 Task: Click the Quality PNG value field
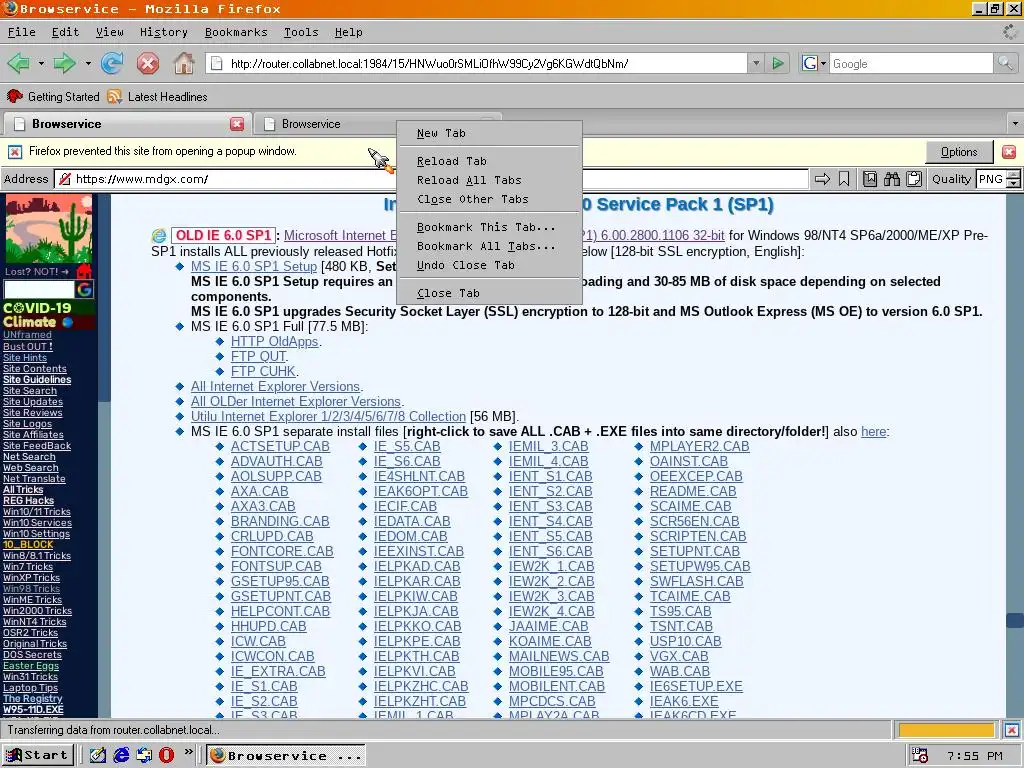pos(990,179)
